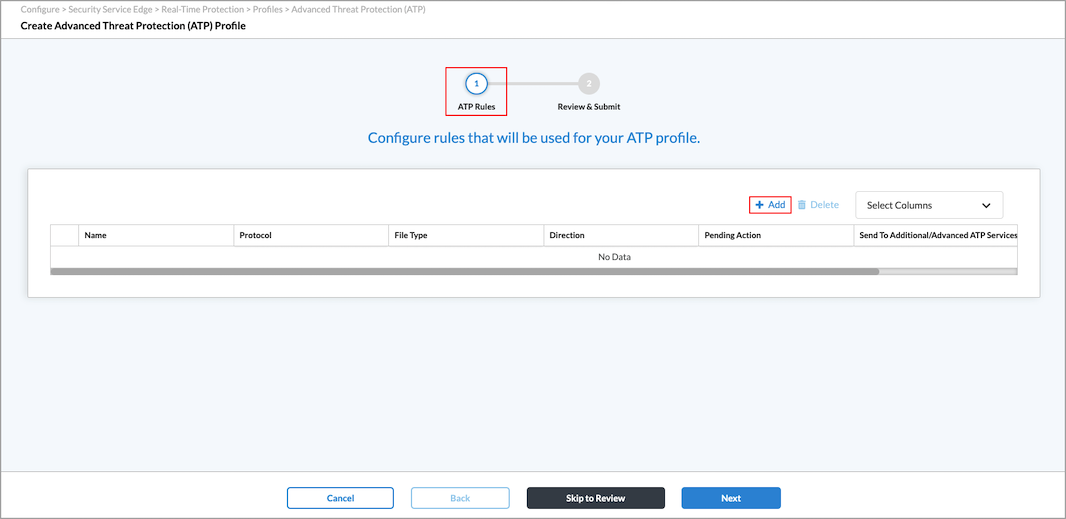Open the Real-Time Protection breadcrumb
This screenshot has width=1066, height=519.
[202, 9]
